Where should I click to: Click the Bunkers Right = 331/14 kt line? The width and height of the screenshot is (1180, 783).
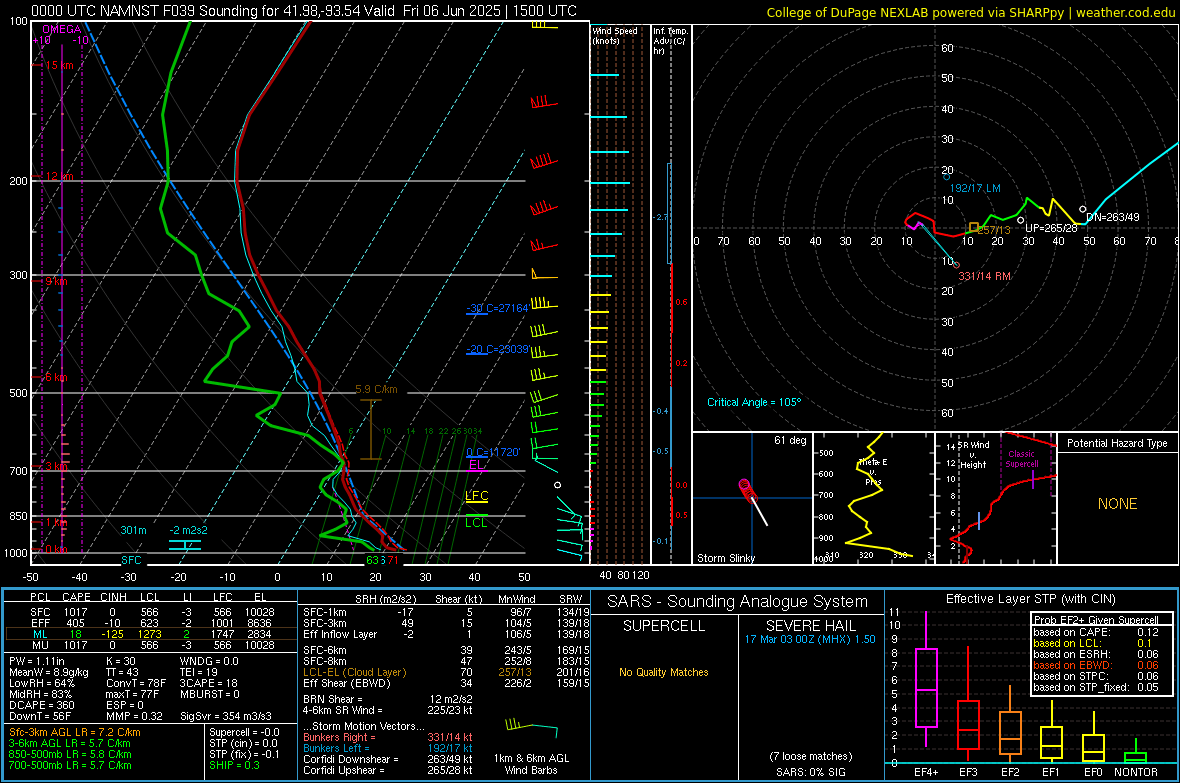pyautogui.click(x=388, y=737)
